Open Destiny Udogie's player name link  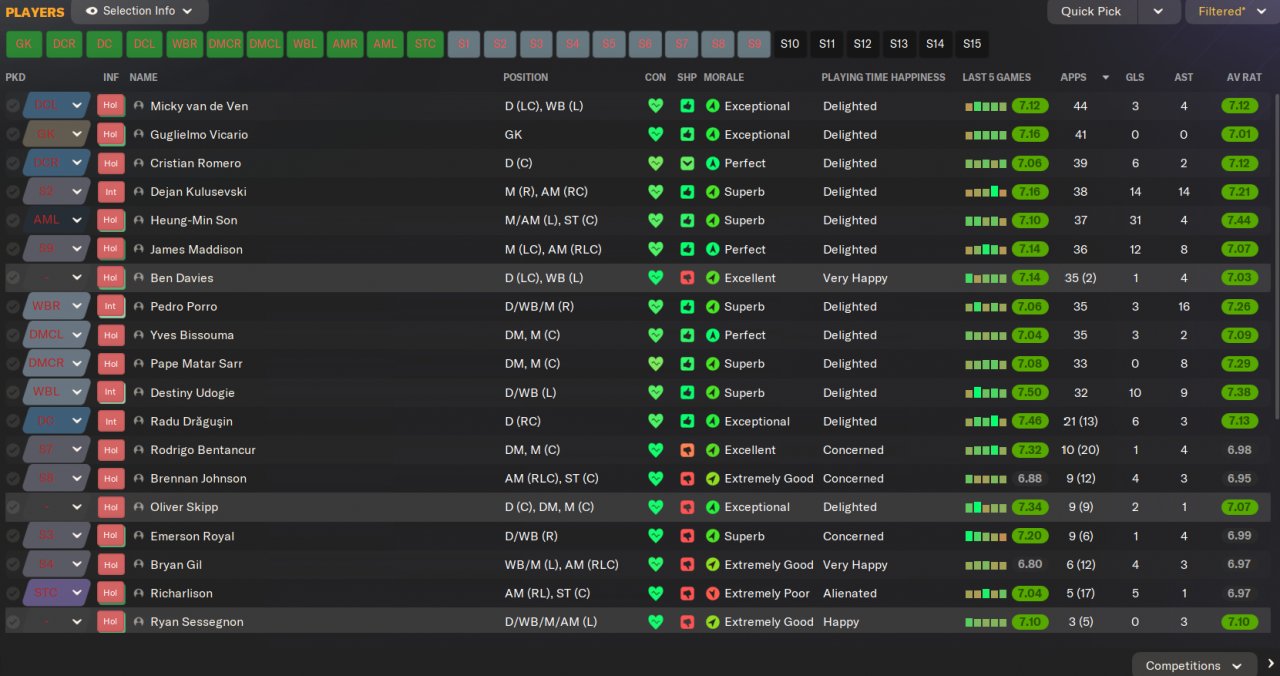point(193,393)
